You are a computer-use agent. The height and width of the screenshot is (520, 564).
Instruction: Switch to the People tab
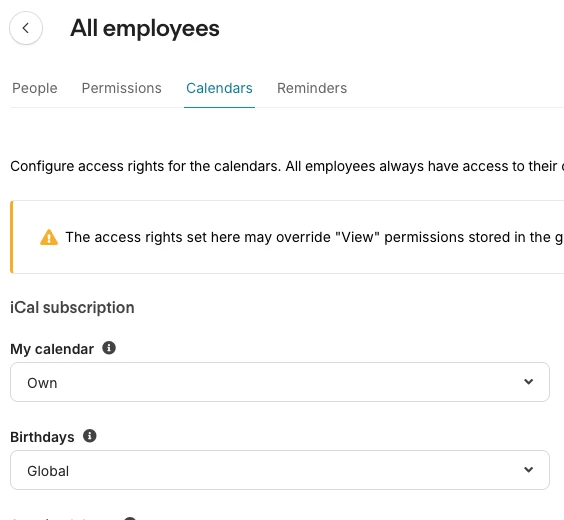(x=35, y=88)
